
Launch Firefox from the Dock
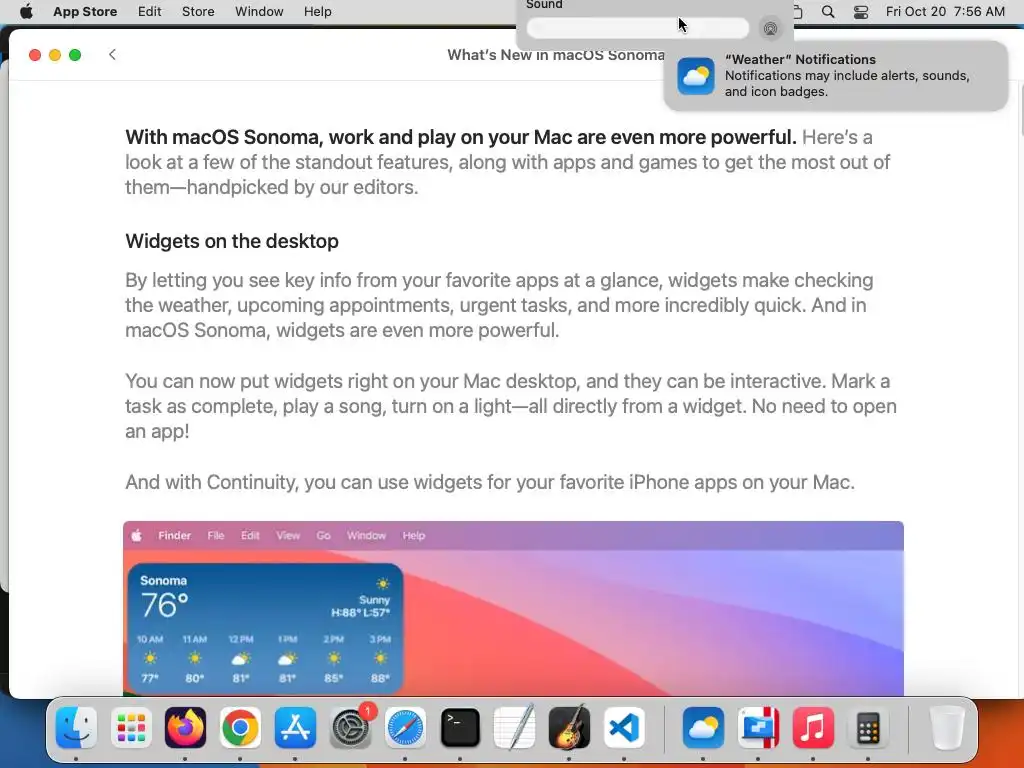pyautogui.click(x=185, y=728)
